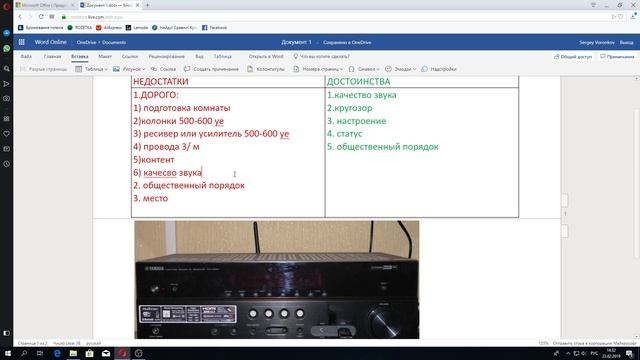Click the Номера страниц icon
The height and width of the screenshot is (360, 640).
[296, 69]
